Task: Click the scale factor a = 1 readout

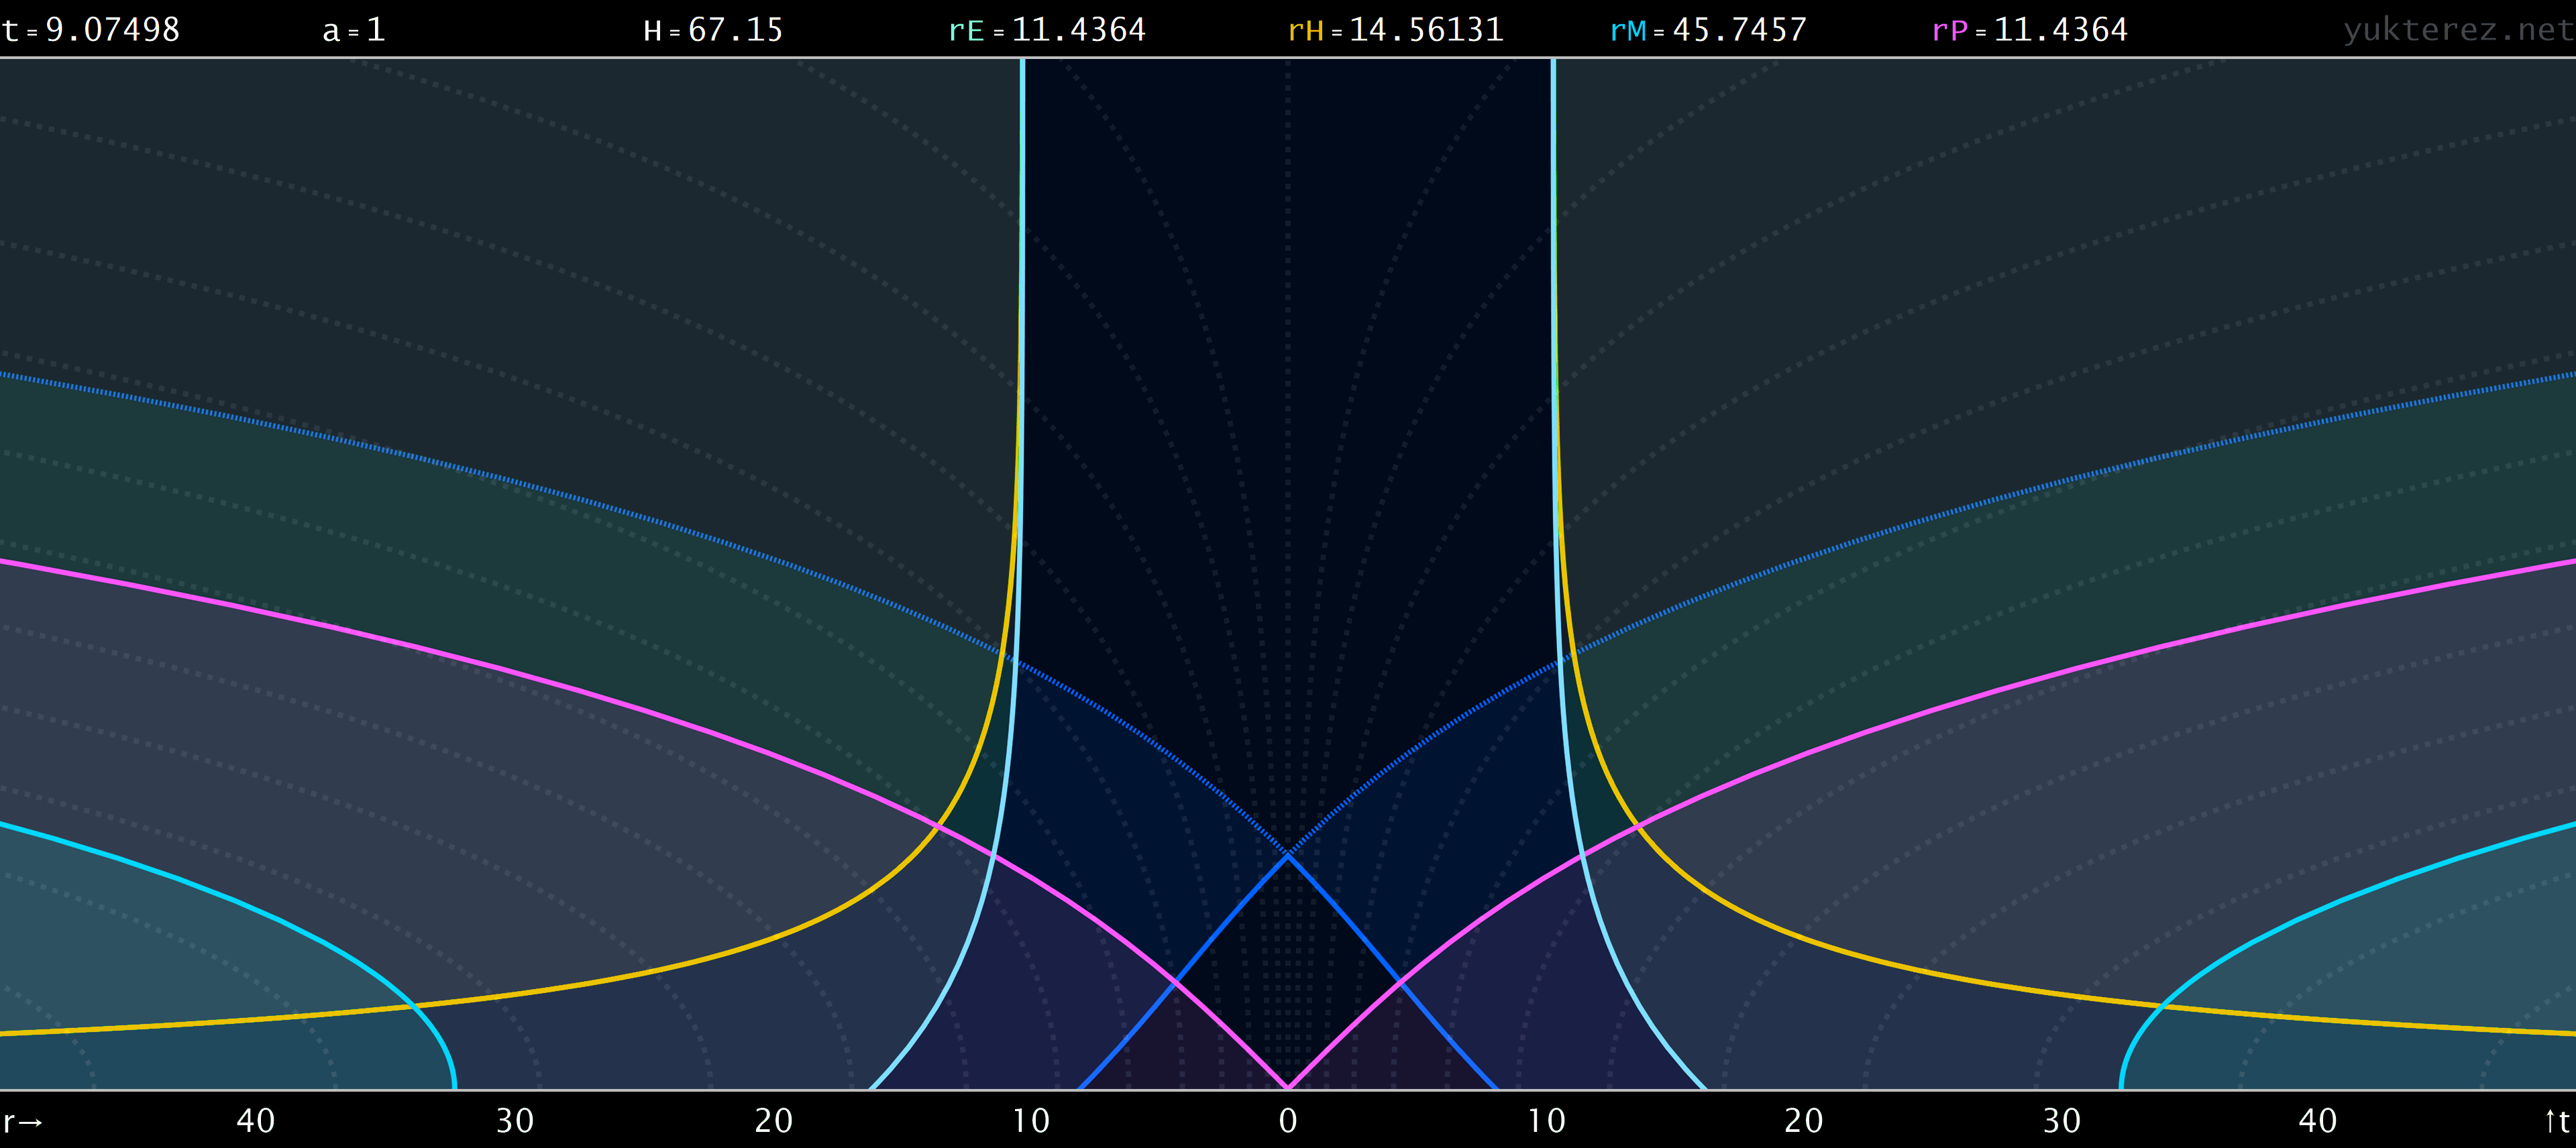Action: 354,30
